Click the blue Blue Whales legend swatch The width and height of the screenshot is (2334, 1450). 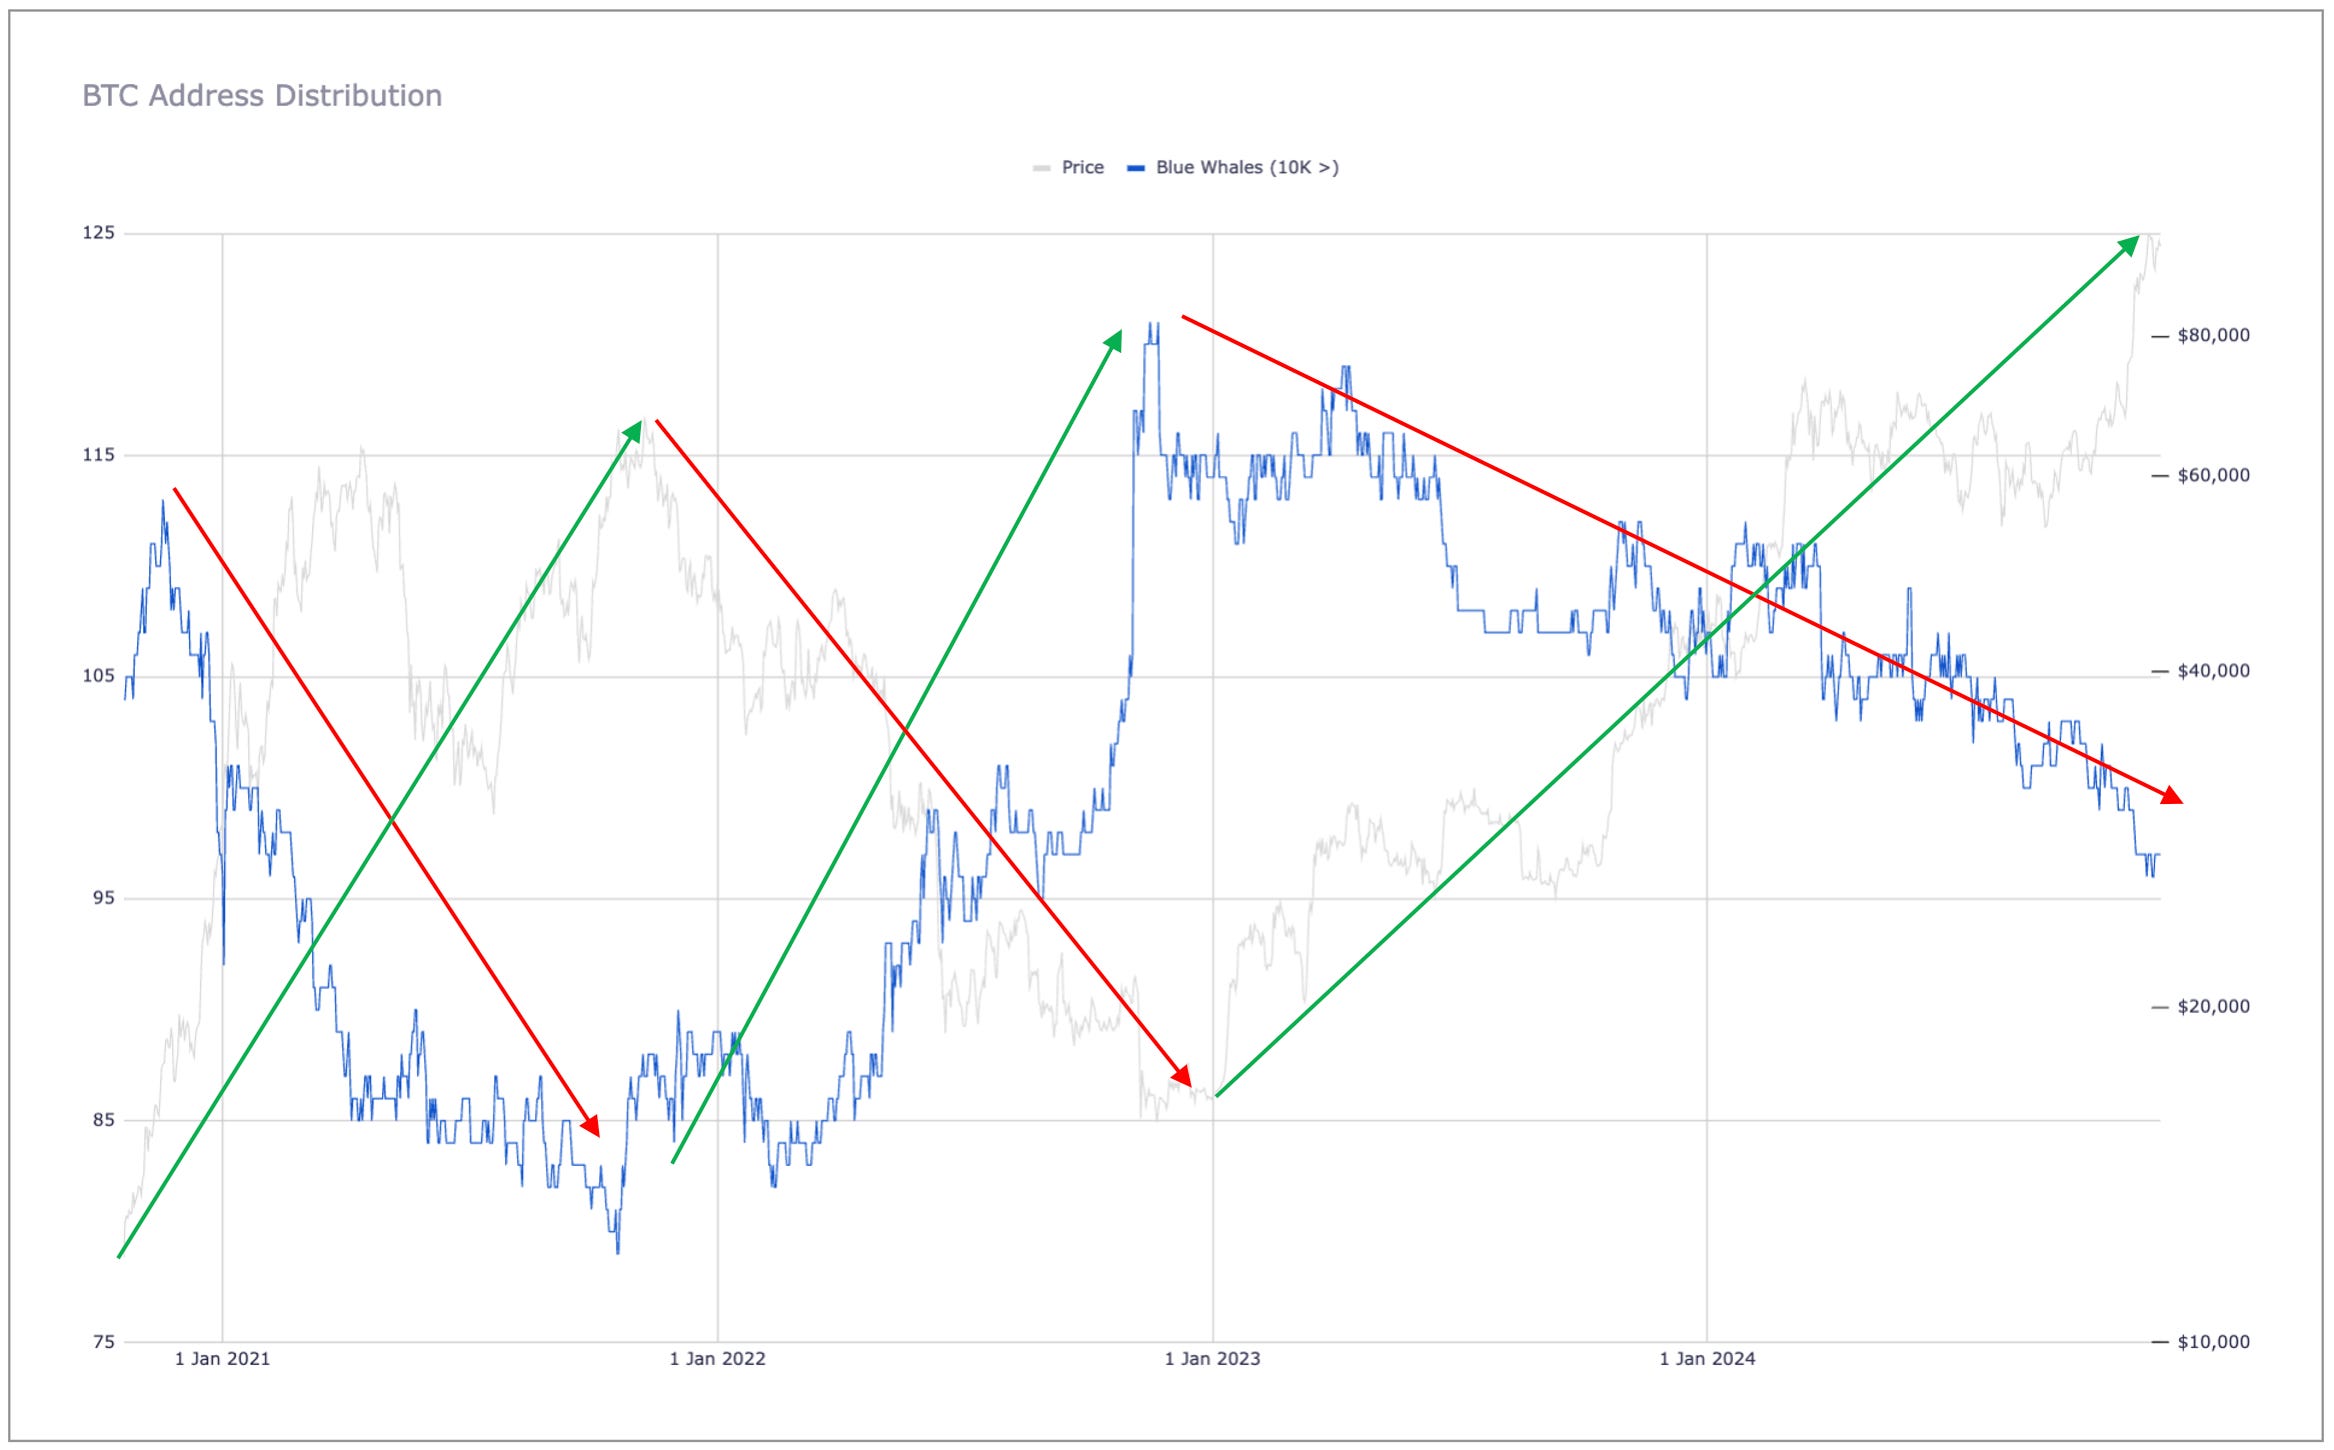(x=1135, y=168)
